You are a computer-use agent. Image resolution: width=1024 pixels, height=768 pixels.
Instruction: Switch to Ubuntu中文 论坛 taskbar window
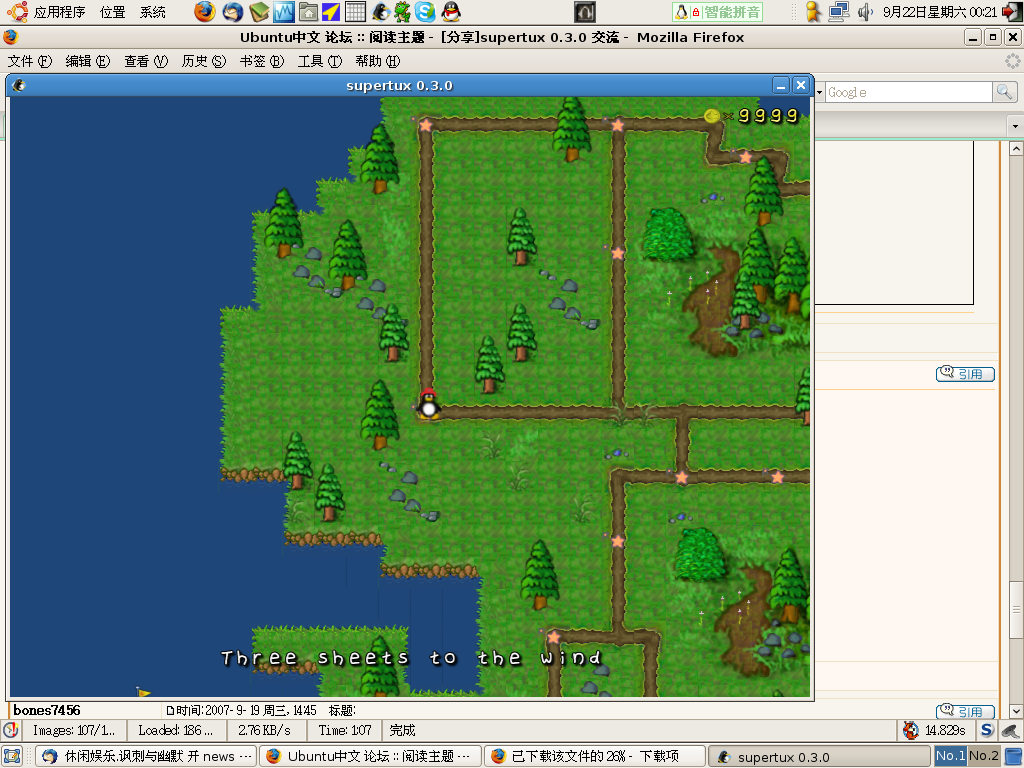[370, 756]
